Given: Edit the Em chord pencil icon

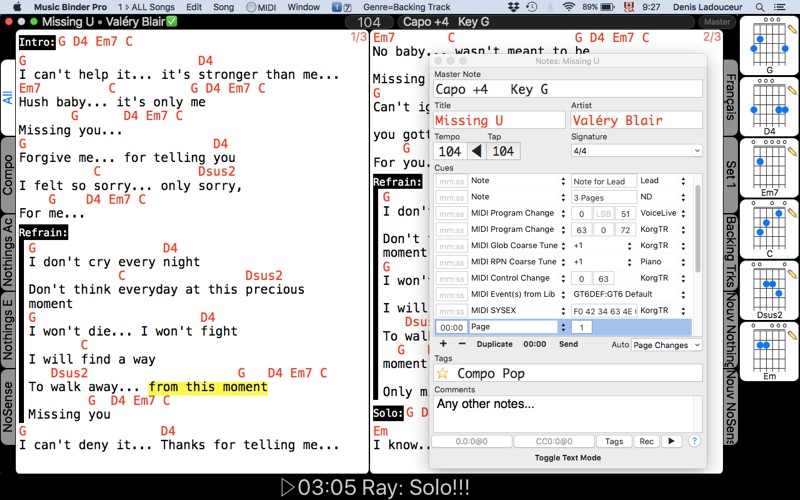Looking at the screenshot, I should pyautogui.click(x=792, y=335).
